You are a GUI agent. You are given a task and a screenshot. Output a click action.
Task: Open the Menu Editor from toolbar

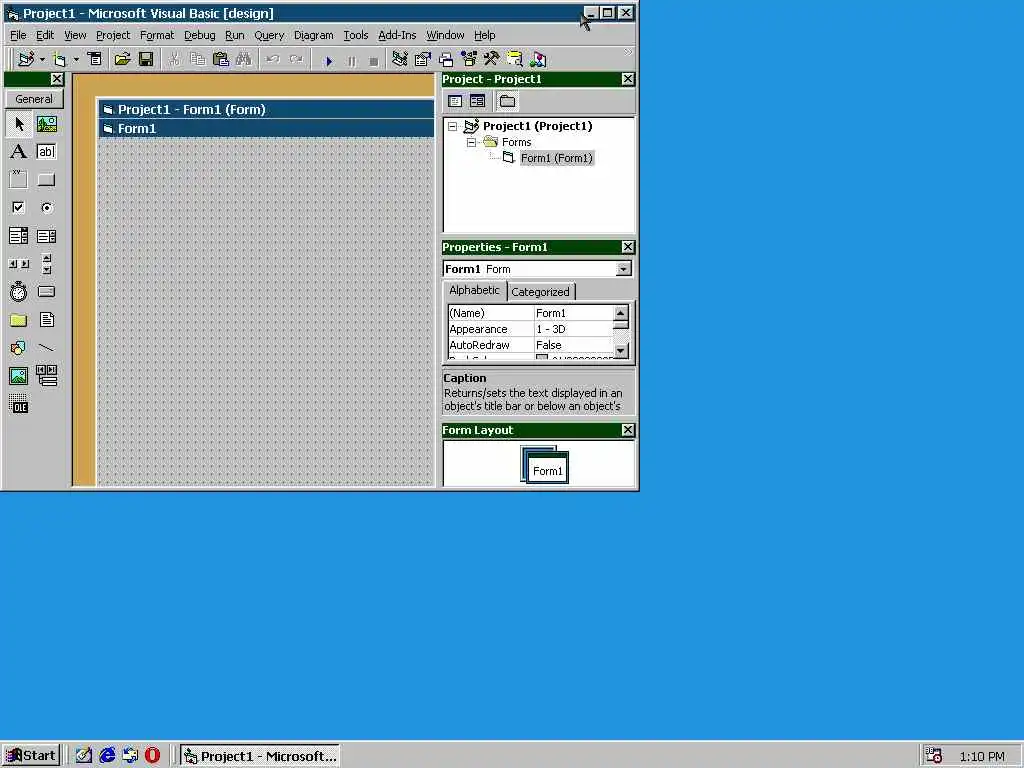click(x=95, y=59)
